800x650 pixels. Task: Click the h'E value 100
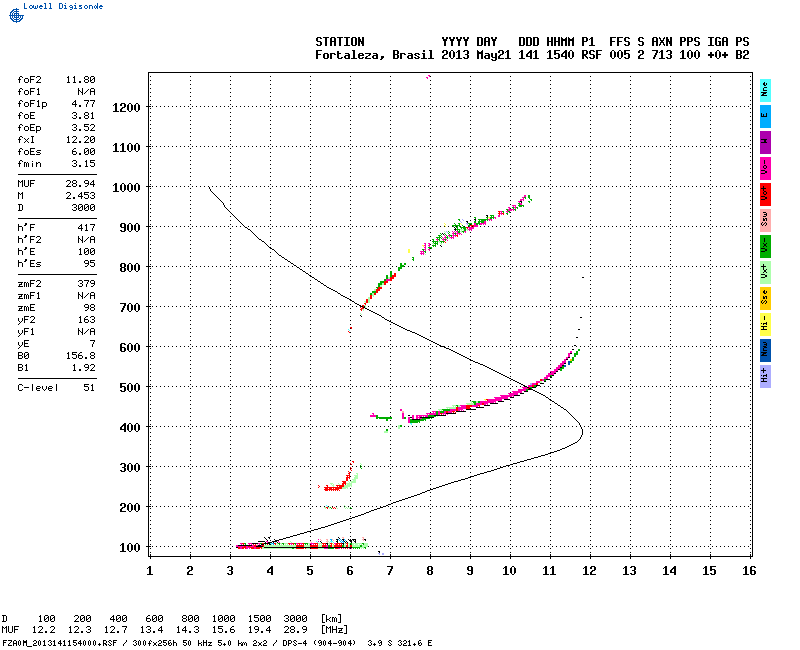[x=86, y=252]
